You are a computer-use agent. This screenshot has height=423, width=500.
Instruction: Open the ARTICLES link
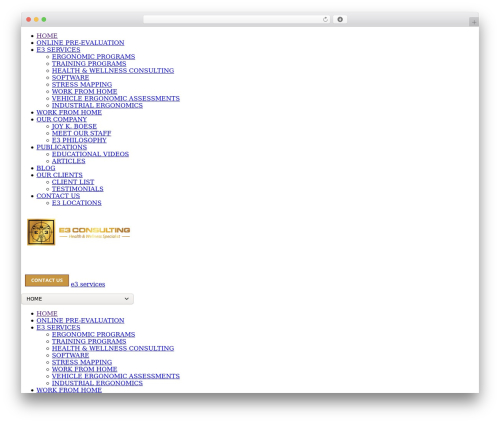[x=69, y=161]
